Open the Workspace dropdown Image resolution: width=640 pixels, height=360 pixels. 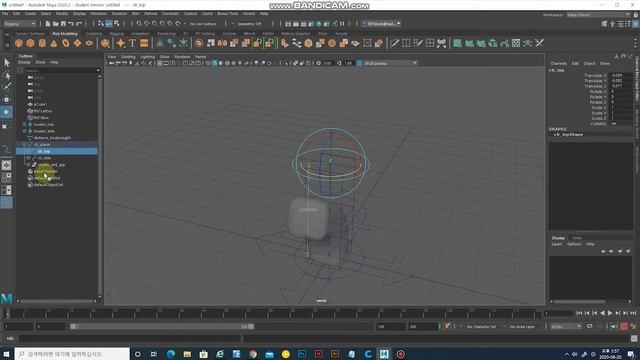tap(598, 15)
